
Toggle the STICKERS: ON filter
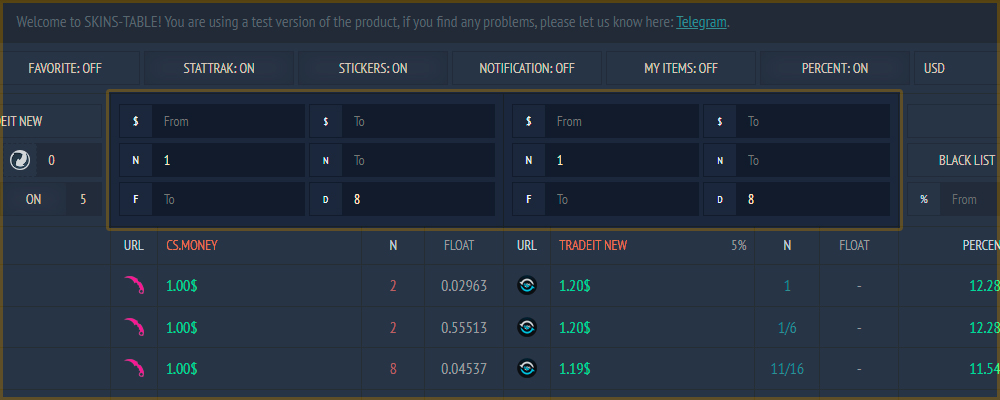[x=373, y=68]
